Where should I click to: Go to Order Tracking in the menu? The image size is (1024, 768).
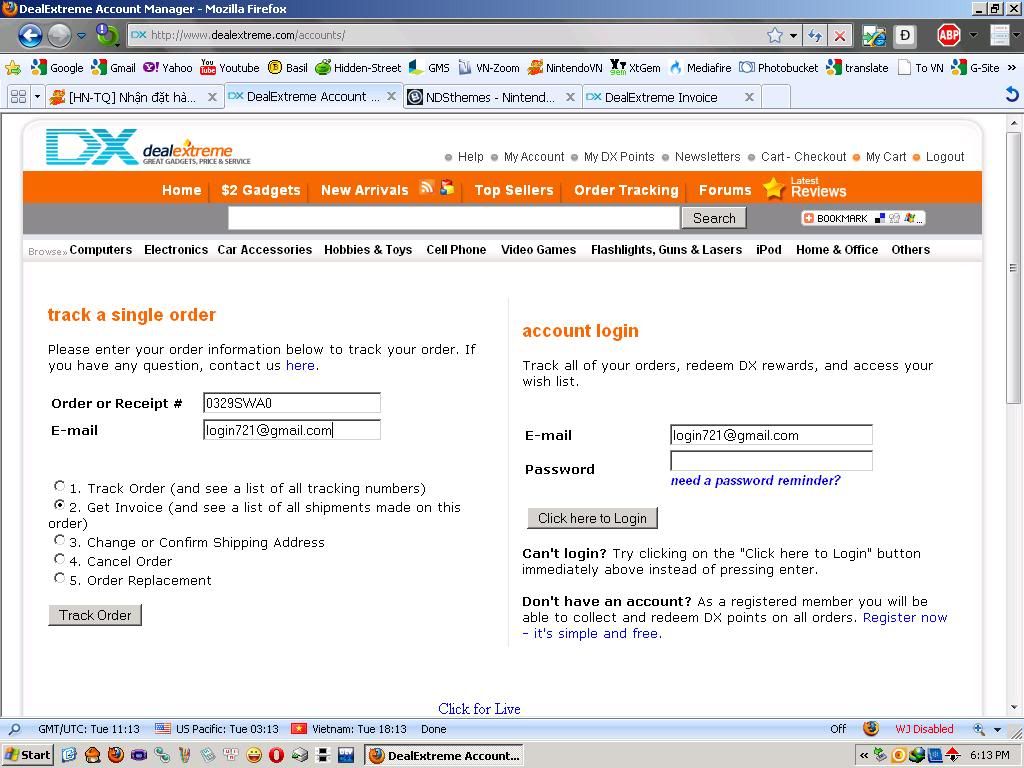tap(626, 190)
